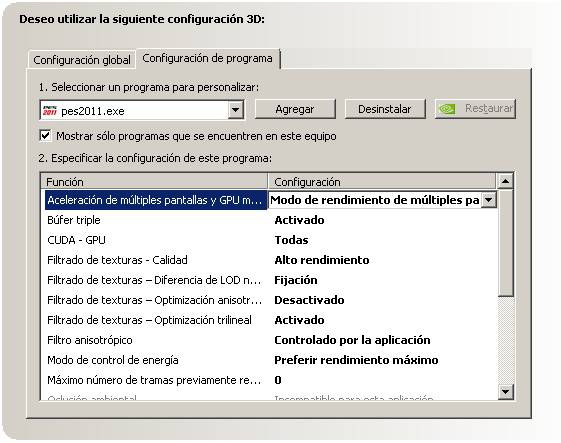Click the Activado value for Búfer triple

[x=299, y=220]
